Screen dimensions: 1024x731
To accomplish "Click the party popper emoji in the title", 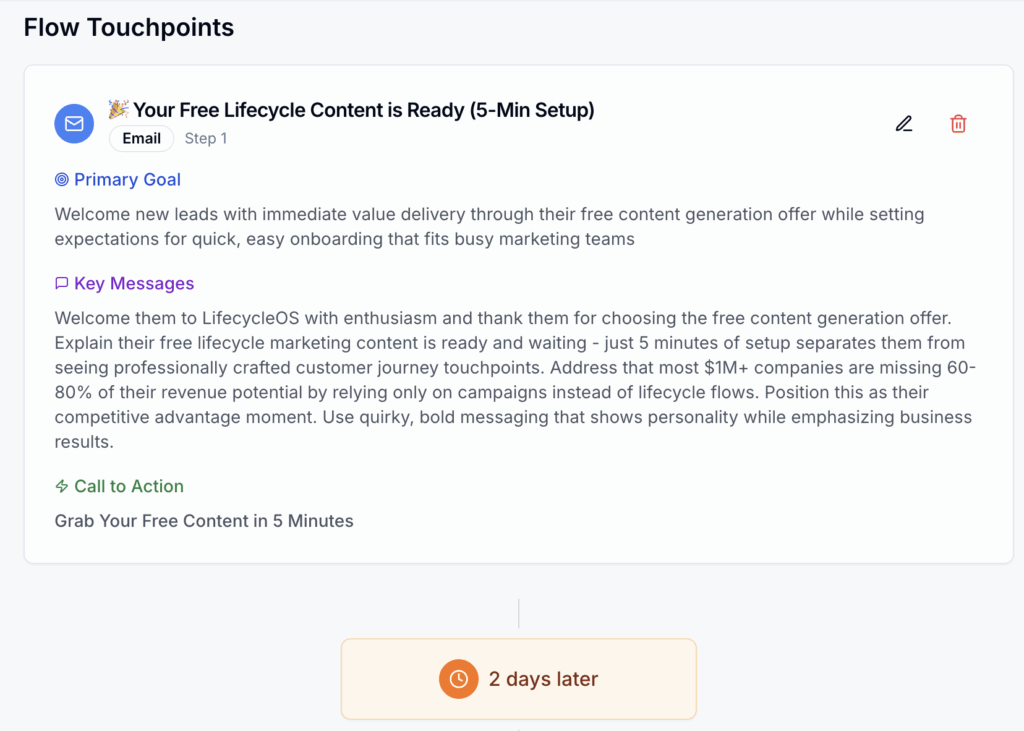I will 118,109.
